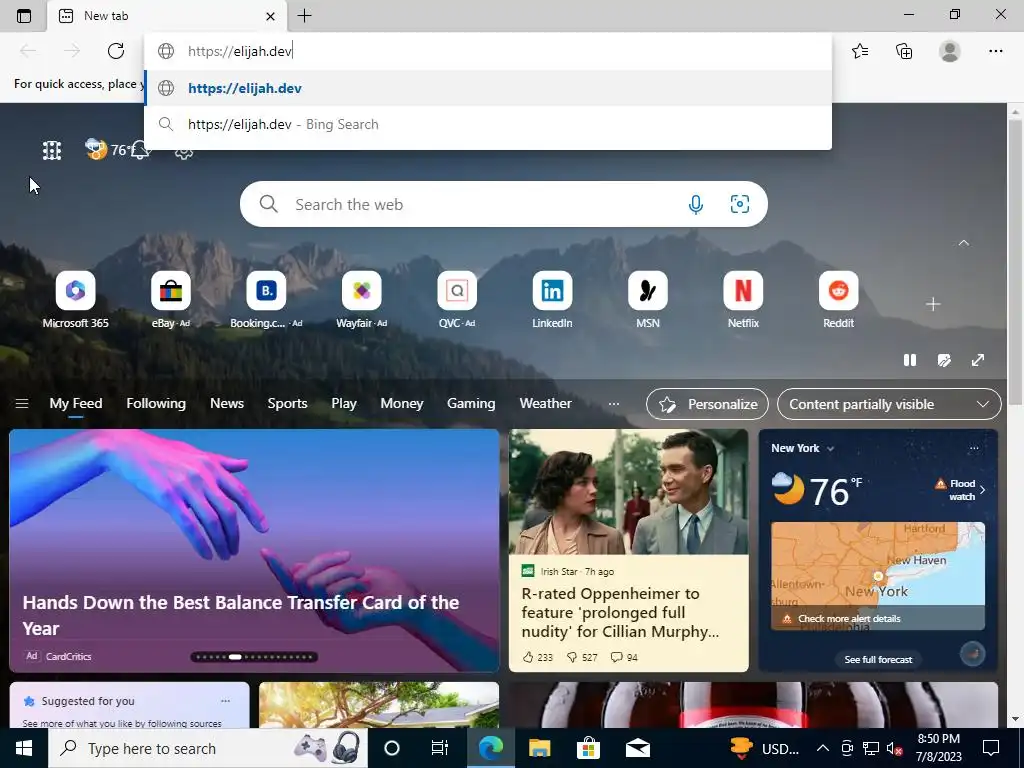Open the feed hamburger menu
The image size is (1024, 768).
[x=22, y=404]
